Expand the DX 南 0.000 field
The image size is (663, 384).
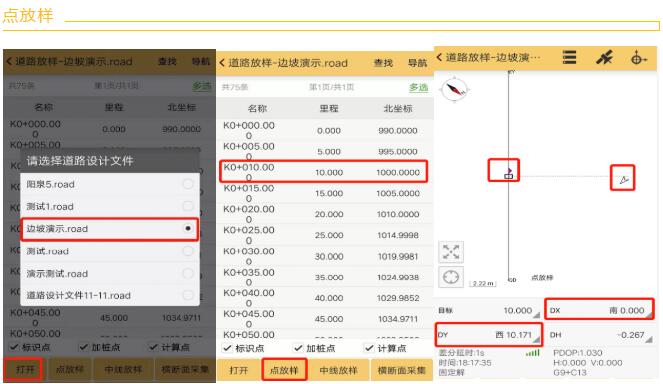tap(599, 310)
